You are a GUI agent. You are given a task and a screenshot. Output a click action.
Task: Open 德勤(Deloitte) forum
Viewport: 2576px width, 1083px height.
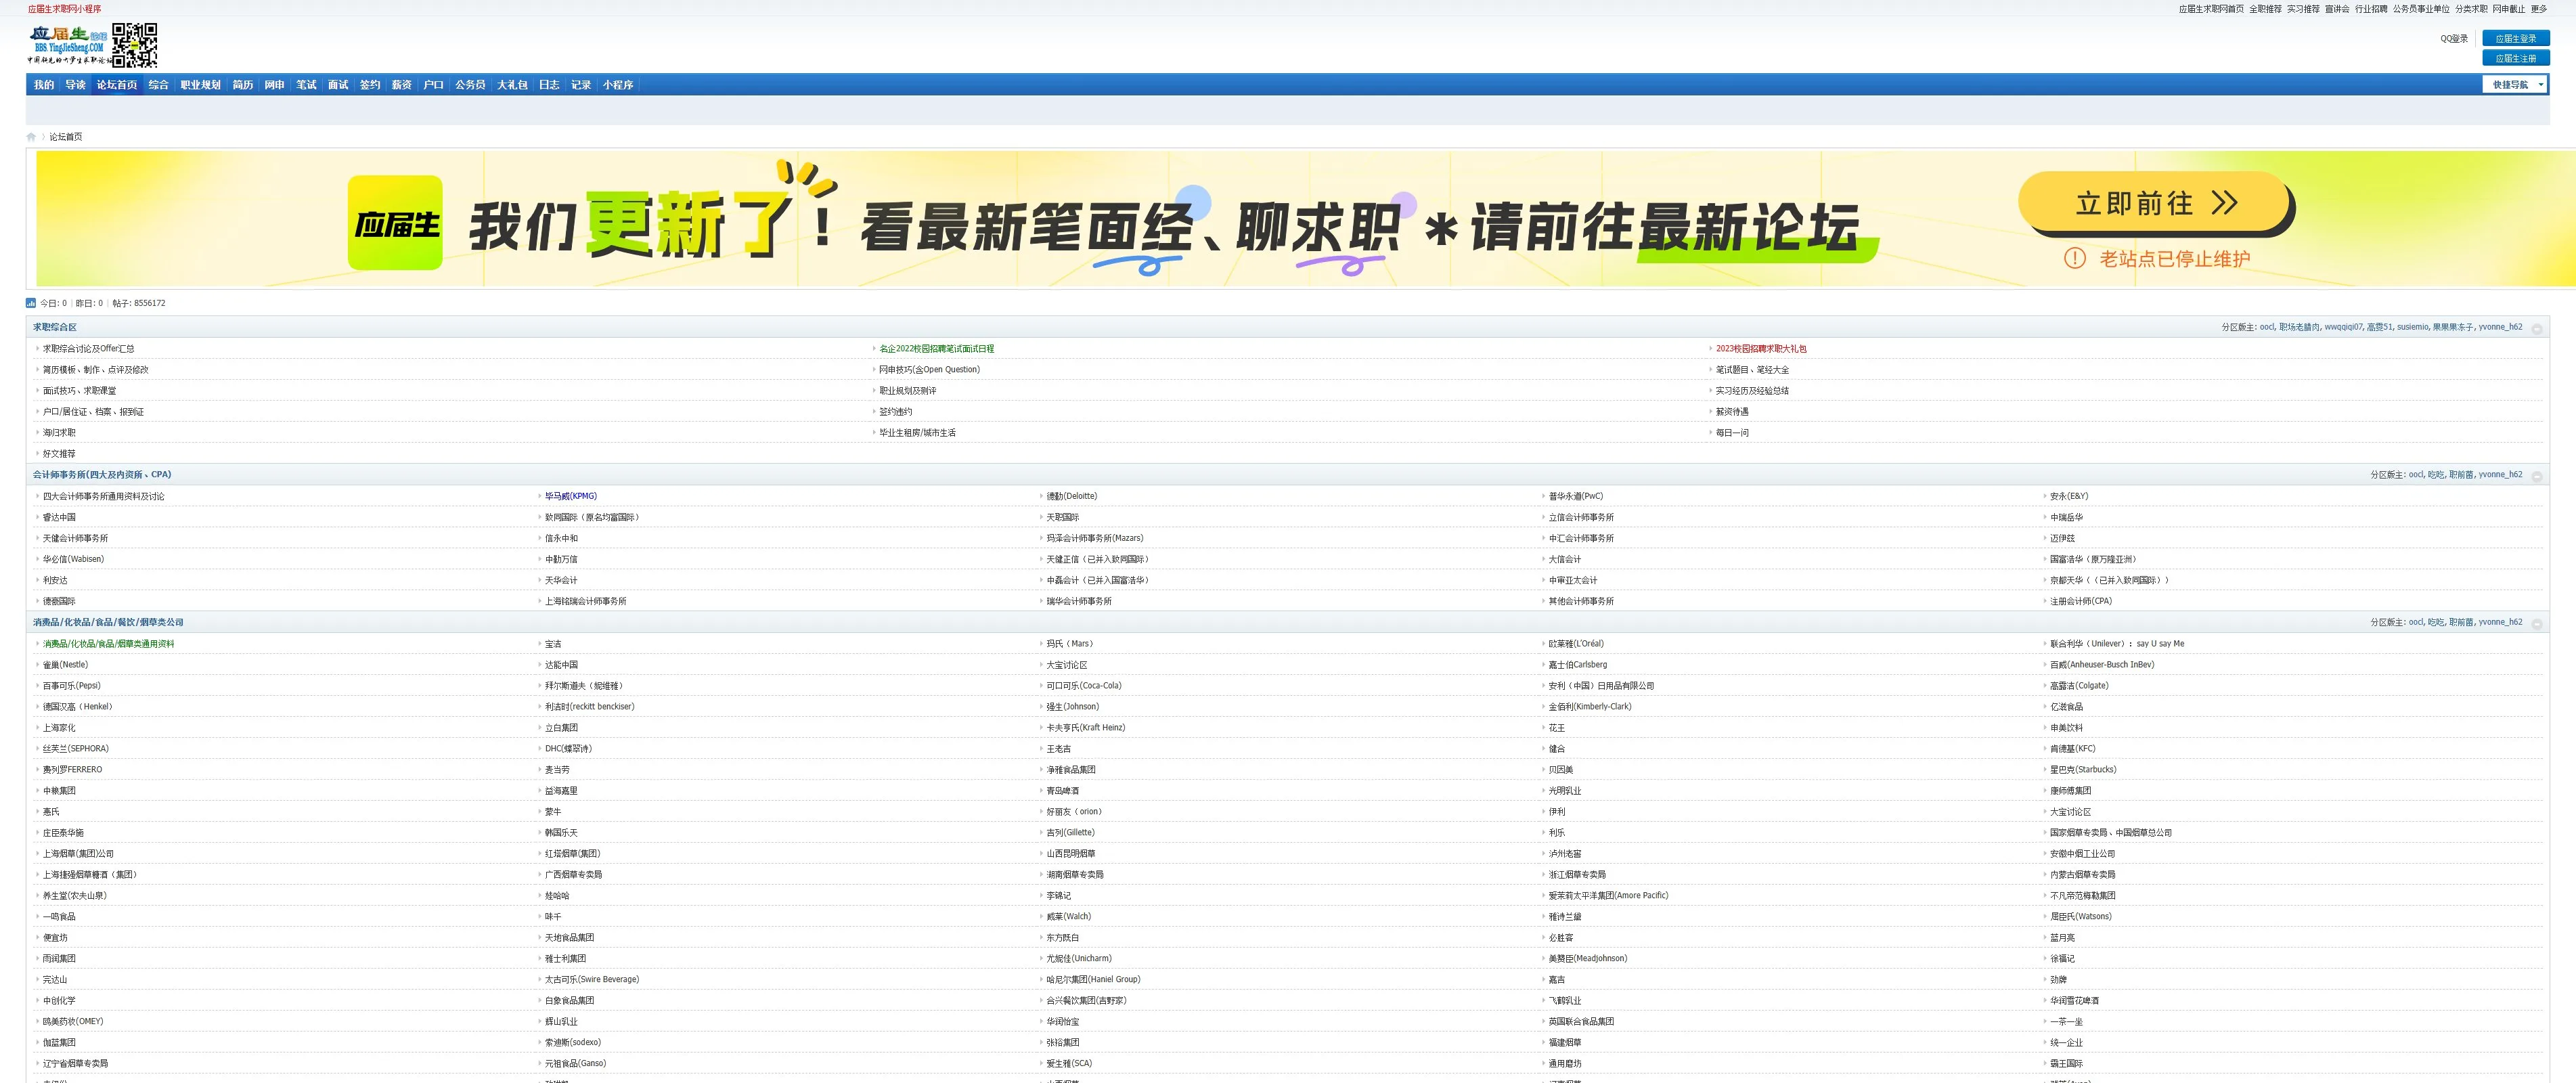tap(1072, 496)
